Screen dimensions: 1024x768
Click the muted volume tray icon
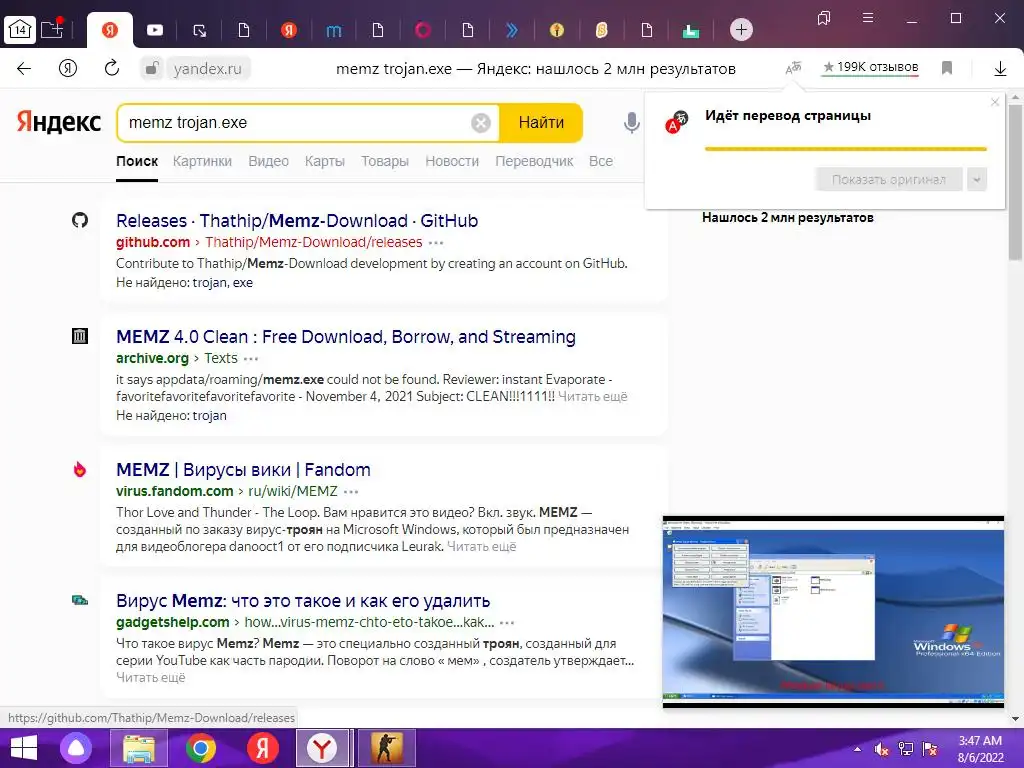[881, 749]
